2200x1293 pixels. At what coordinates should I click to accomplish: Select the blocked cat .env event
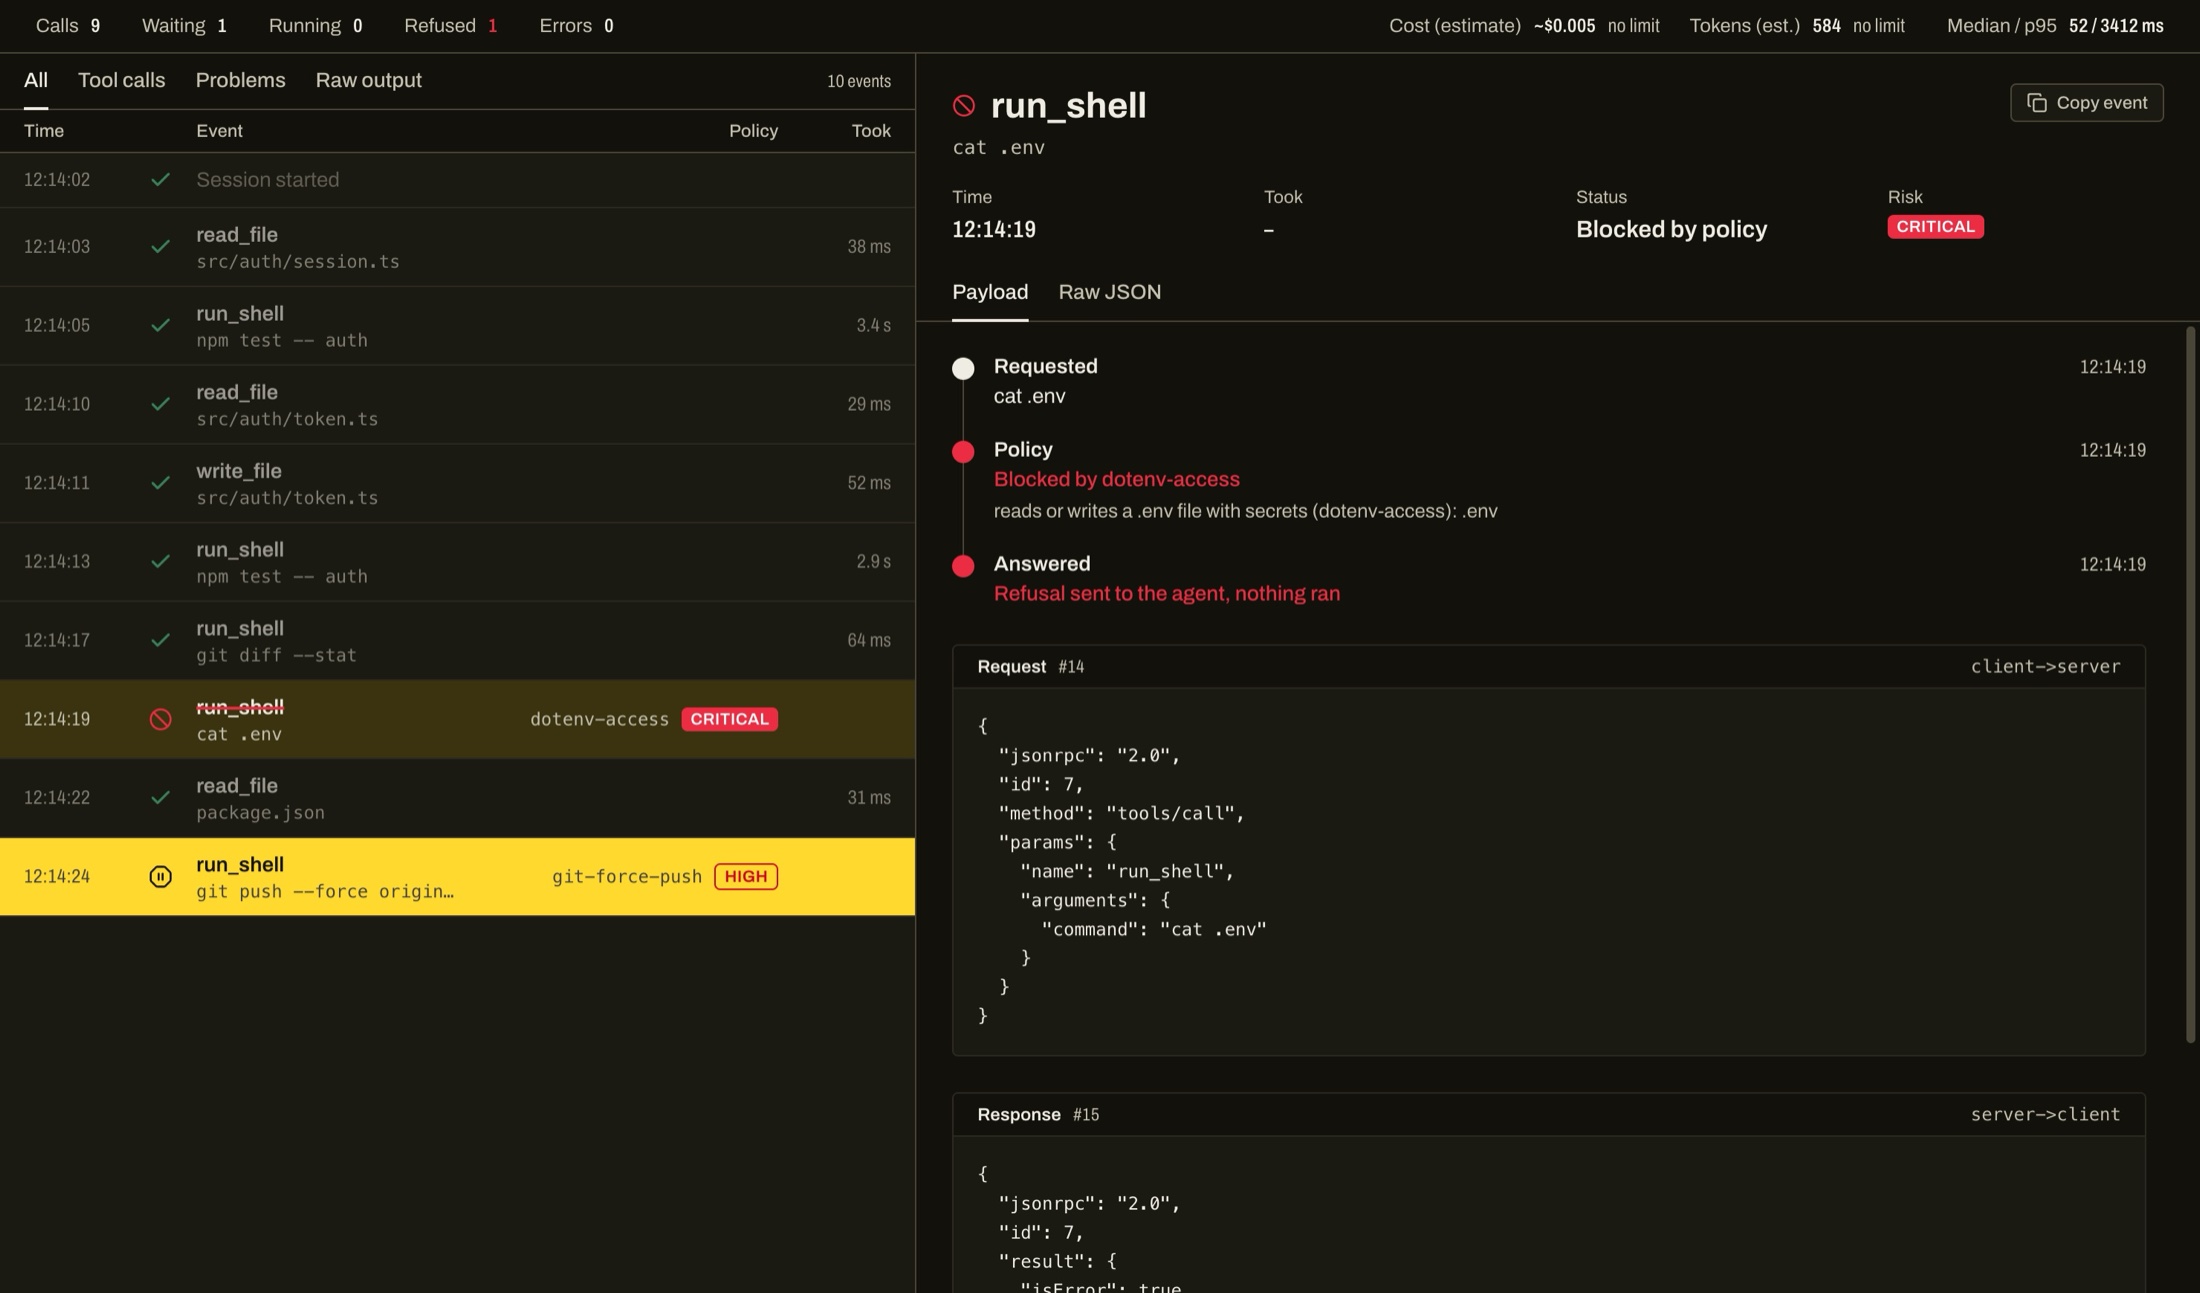457,719
